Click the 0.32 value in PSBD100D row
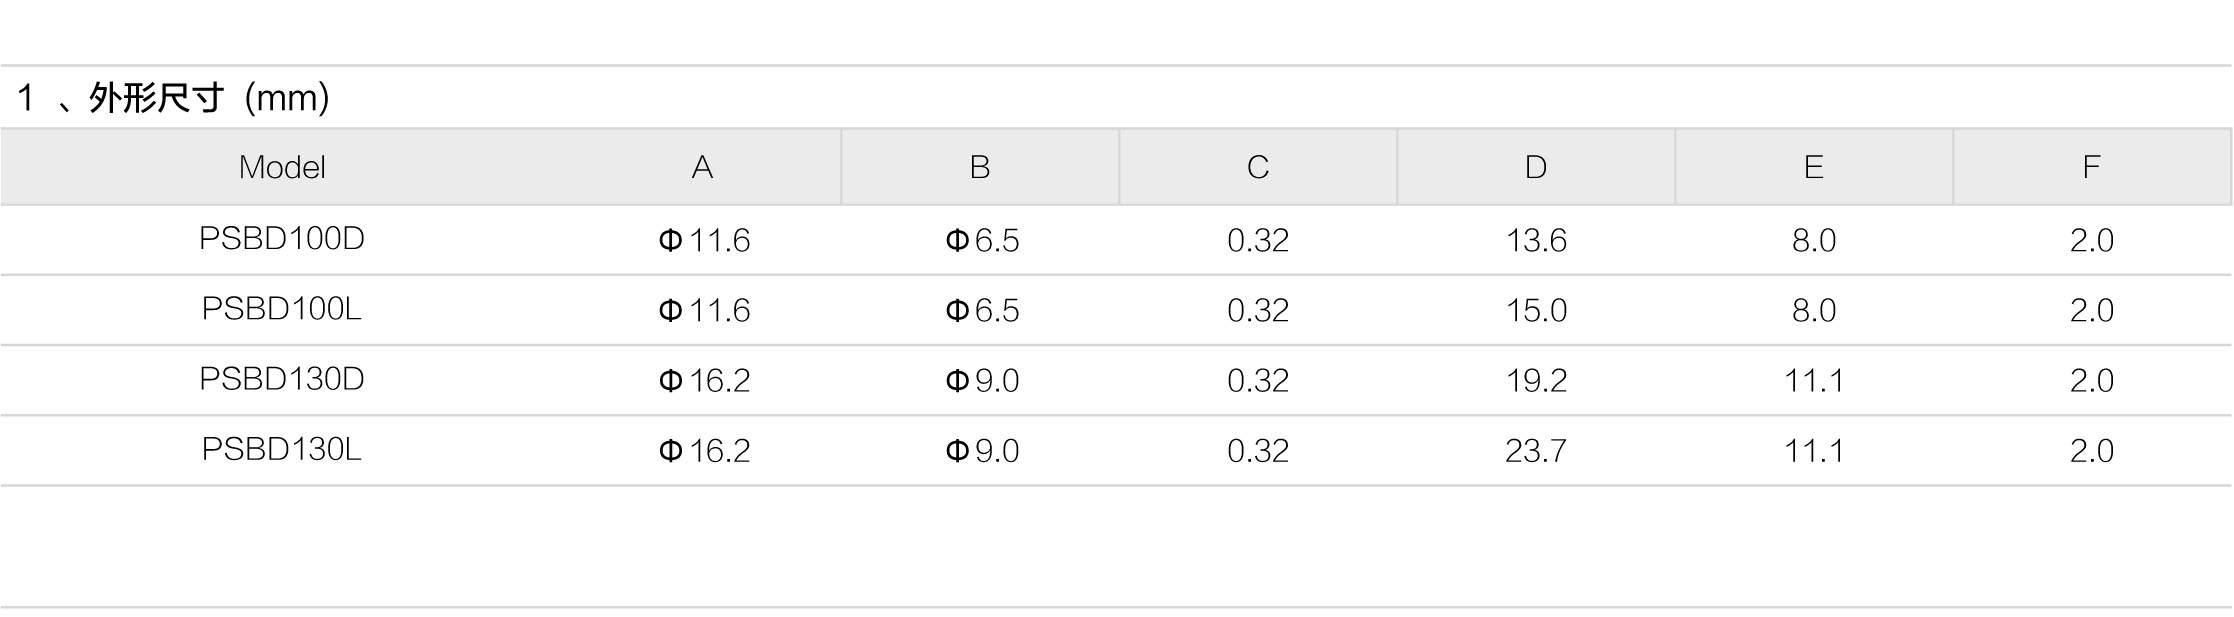 [1258, 240]
